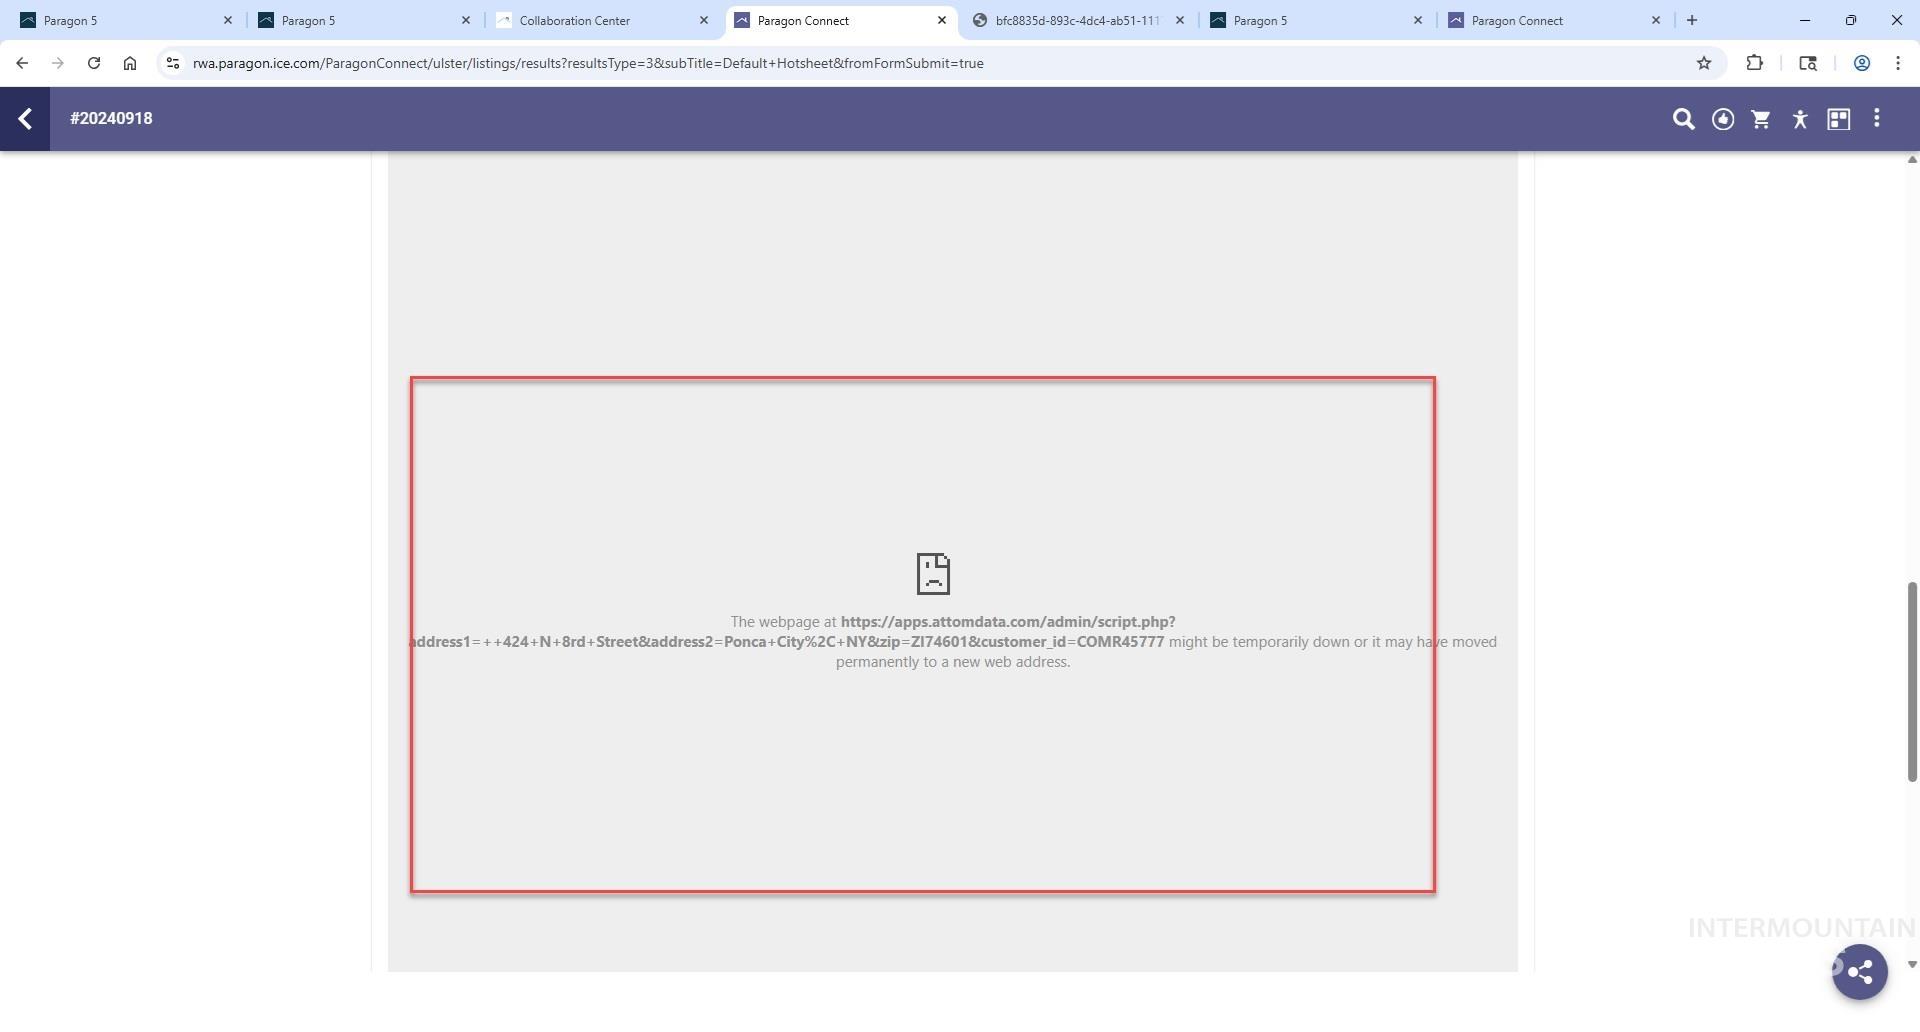The width and height of the screenshot is (1920, 1032).
Task: Click the scroll down arrow of page
Action: (x=1912, y=965)
